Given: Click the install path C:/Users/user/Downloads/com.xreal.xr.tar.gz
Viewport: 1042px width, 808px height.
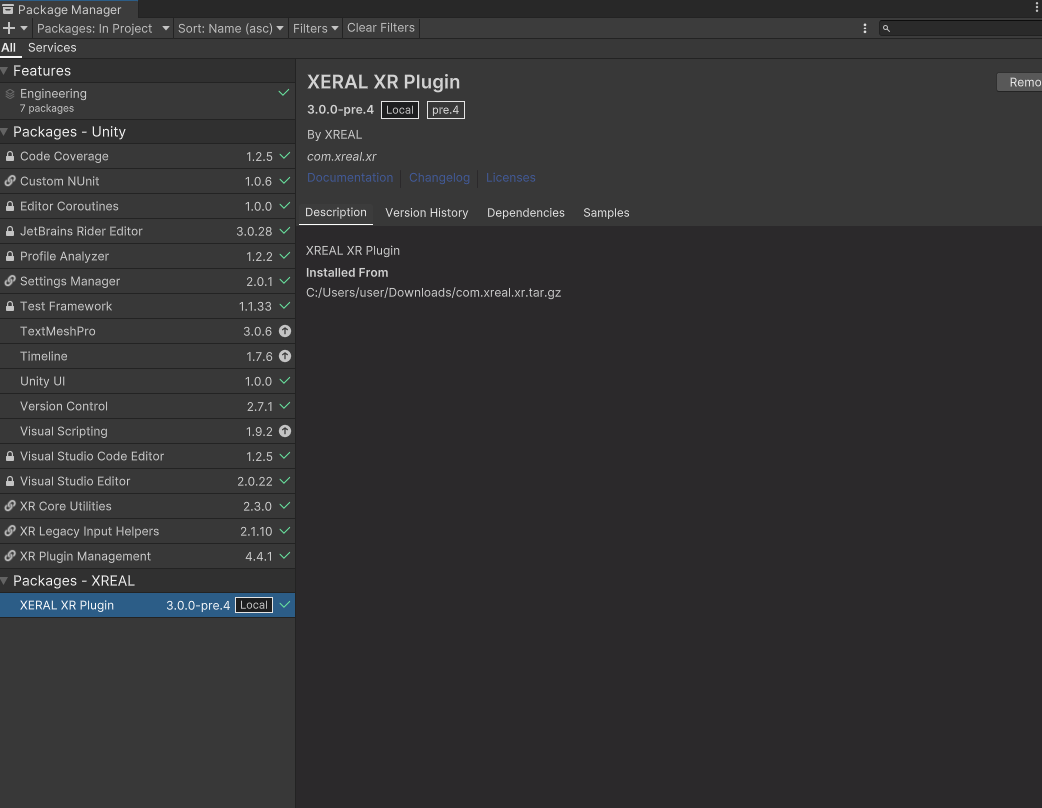Looking at the screenshot, I should [433, 292].
